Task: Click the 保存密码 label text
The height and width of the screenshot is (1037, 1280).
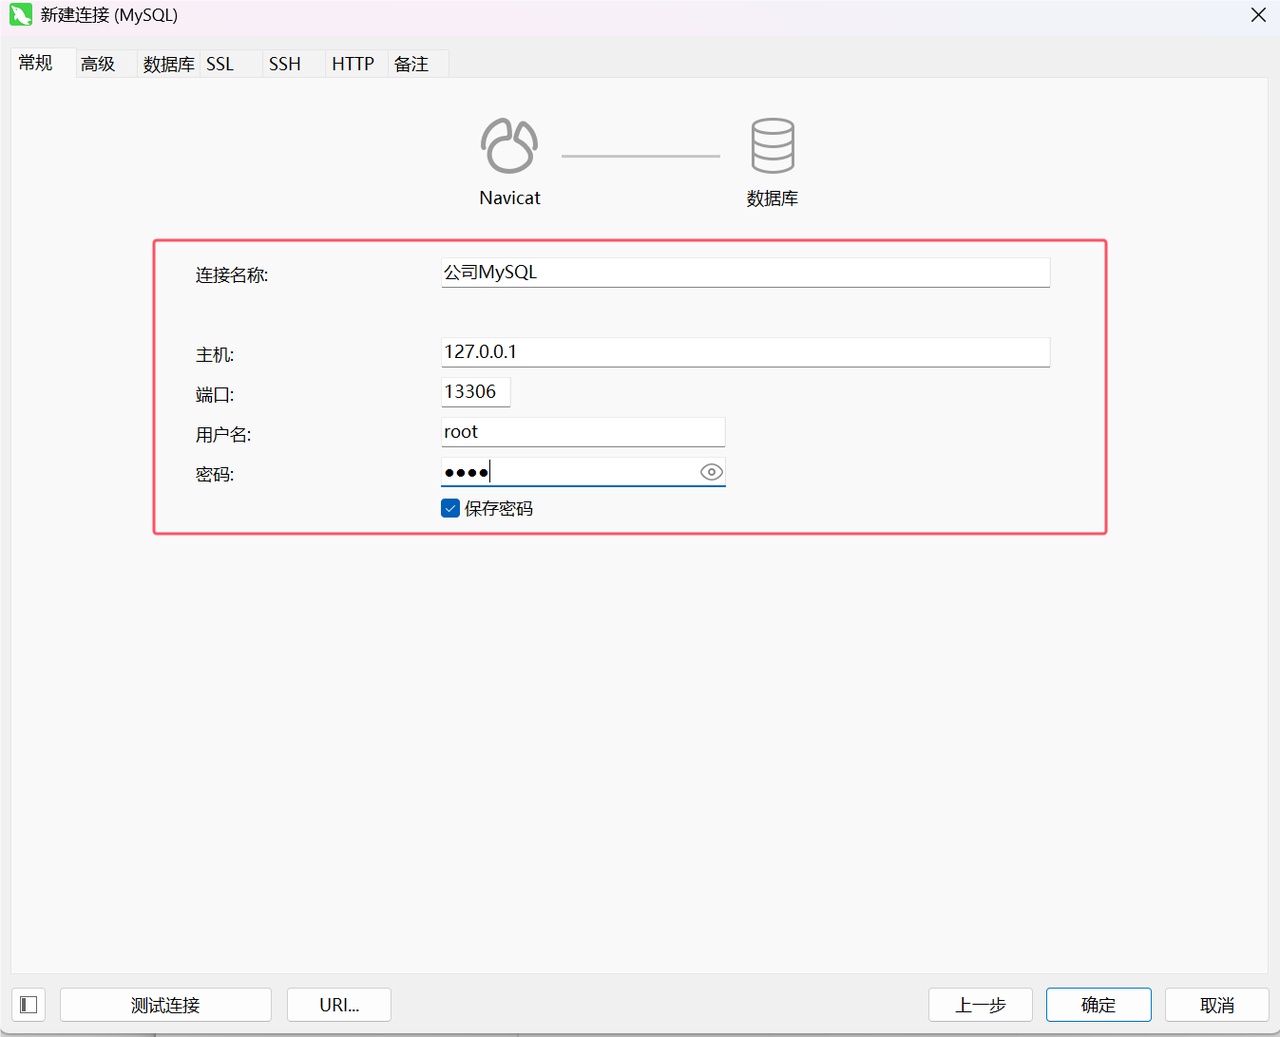Action: pyautogui.click(x=499, y=508)
